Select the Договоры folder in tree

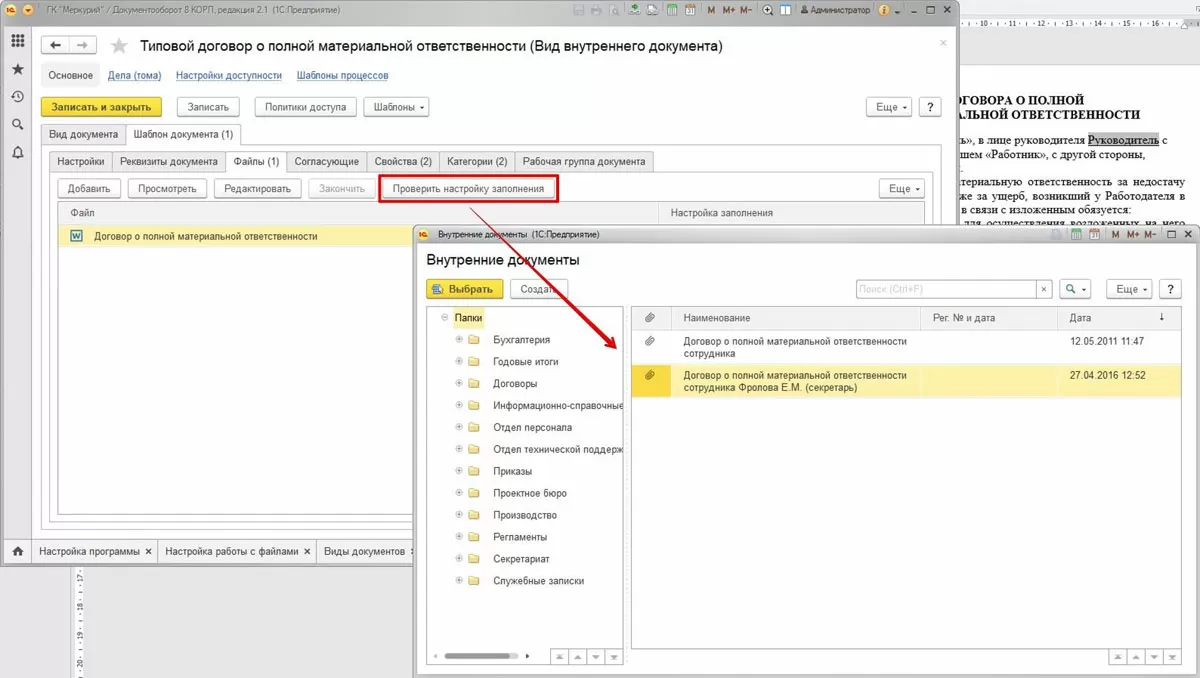(514, 384)
